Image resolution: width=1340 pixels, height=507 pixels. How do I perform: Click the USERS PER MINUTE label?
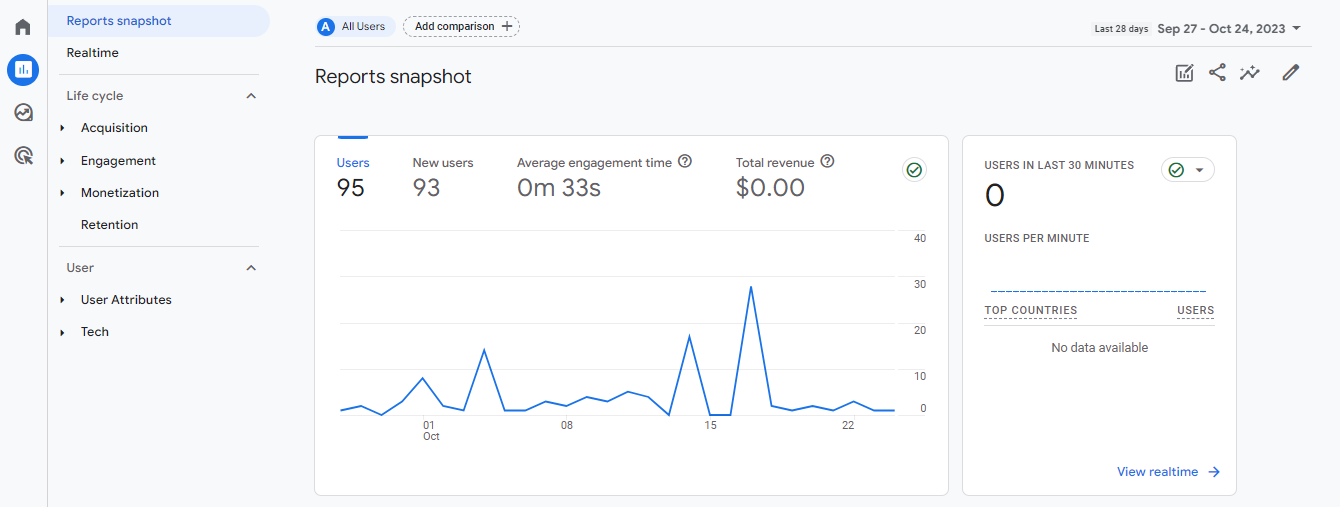click(1037, 239)
